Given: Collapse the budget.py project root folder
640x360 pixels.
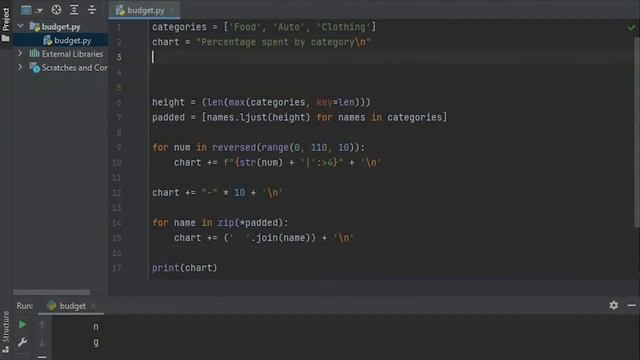Looking at the screenshot, I should (20, 27).
